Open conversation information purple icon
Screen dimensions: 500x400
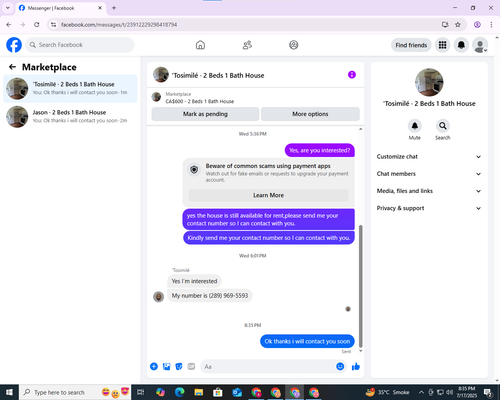(x=352, y=75)
